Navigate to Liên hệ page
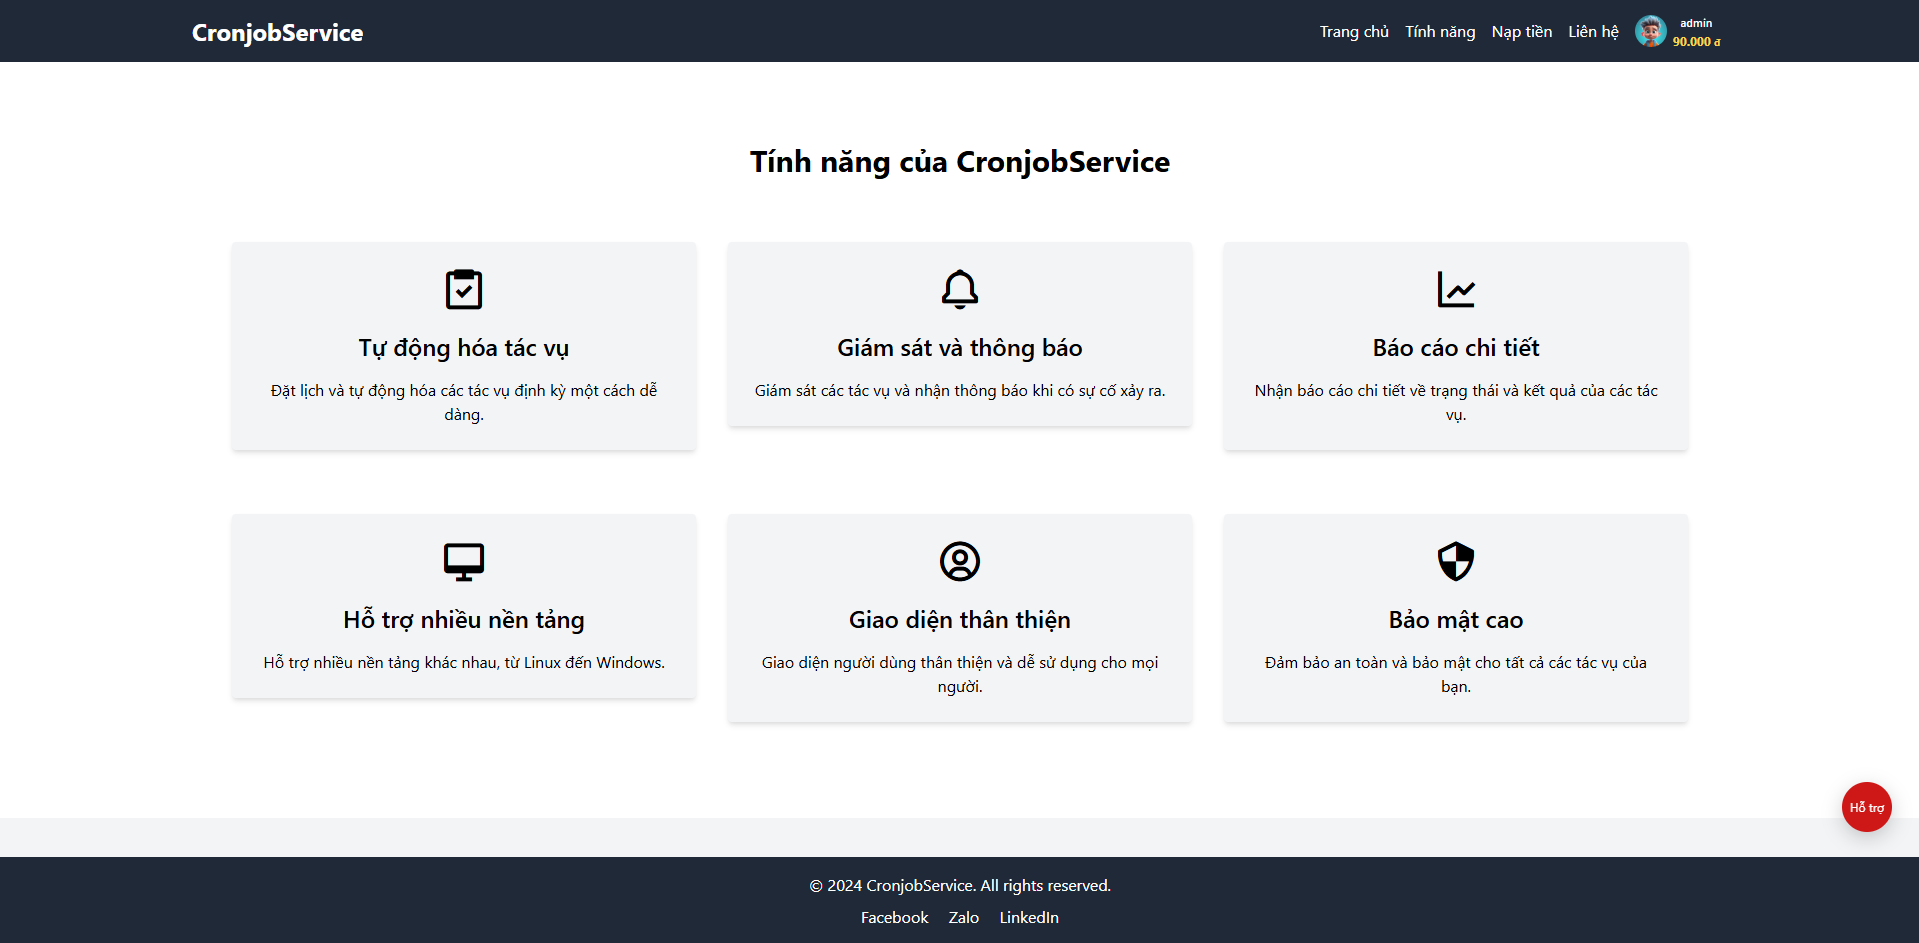The width and height of the screenshot is (1919, 943). (x=1593, y=32)
